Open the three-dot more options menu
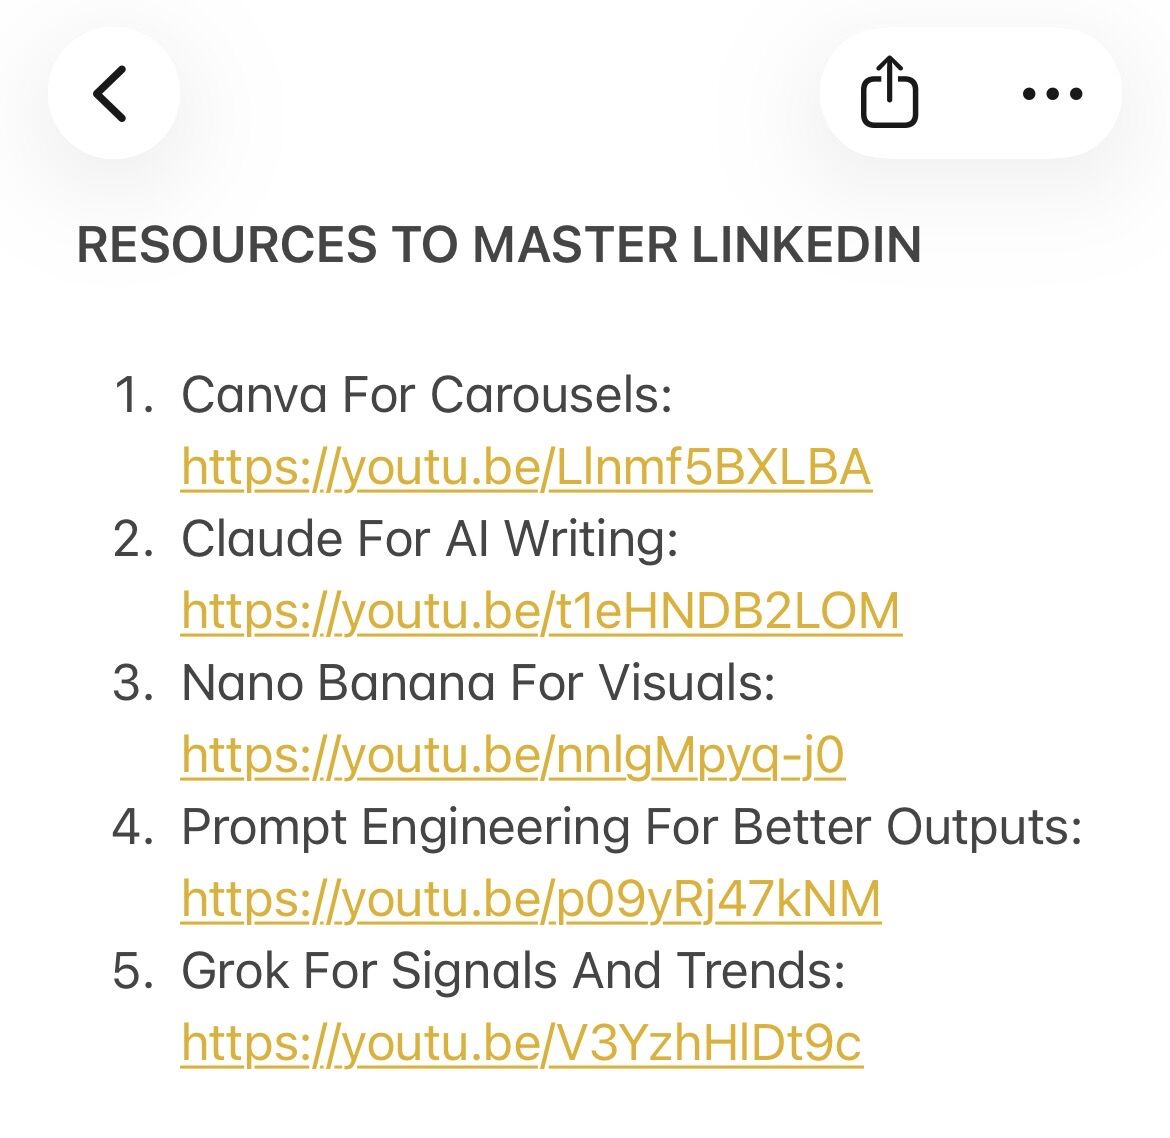The height and width of the screenshot is (1138, 1170). point(1052,94)
